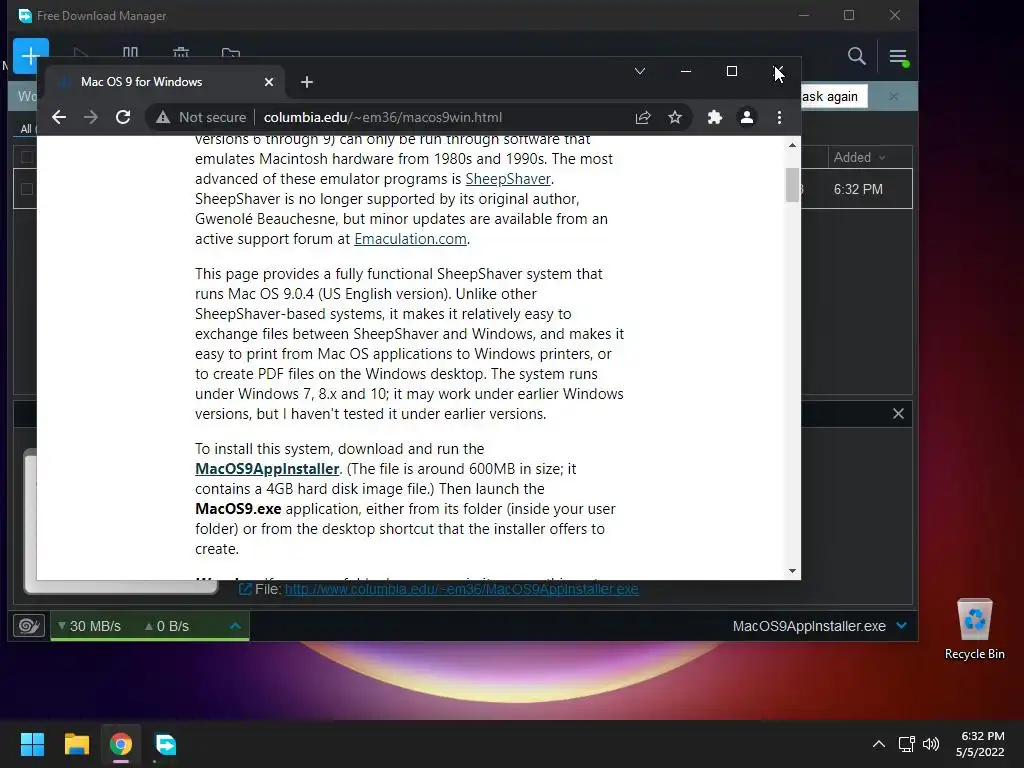Click the delete trash icon in FDM toolbar
This screenshot has height=768, width=1024.
pyautogui.click(x=181, y=52)
